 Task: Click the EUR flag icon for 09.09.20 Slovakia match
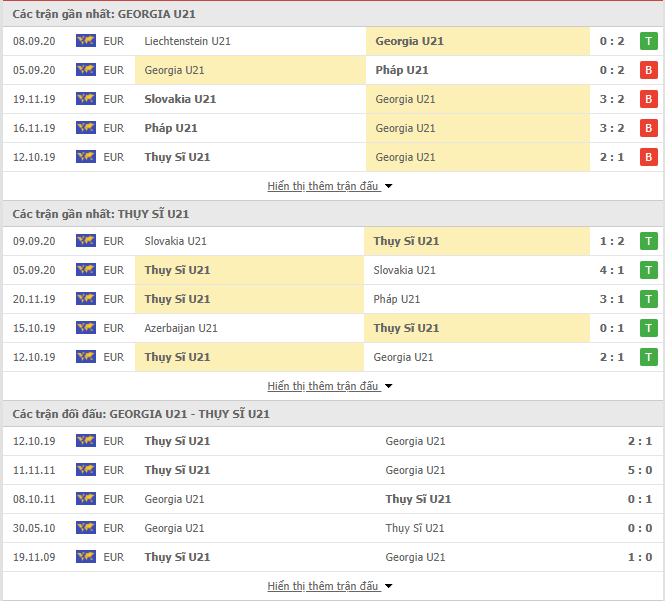[x=86, y=240]
